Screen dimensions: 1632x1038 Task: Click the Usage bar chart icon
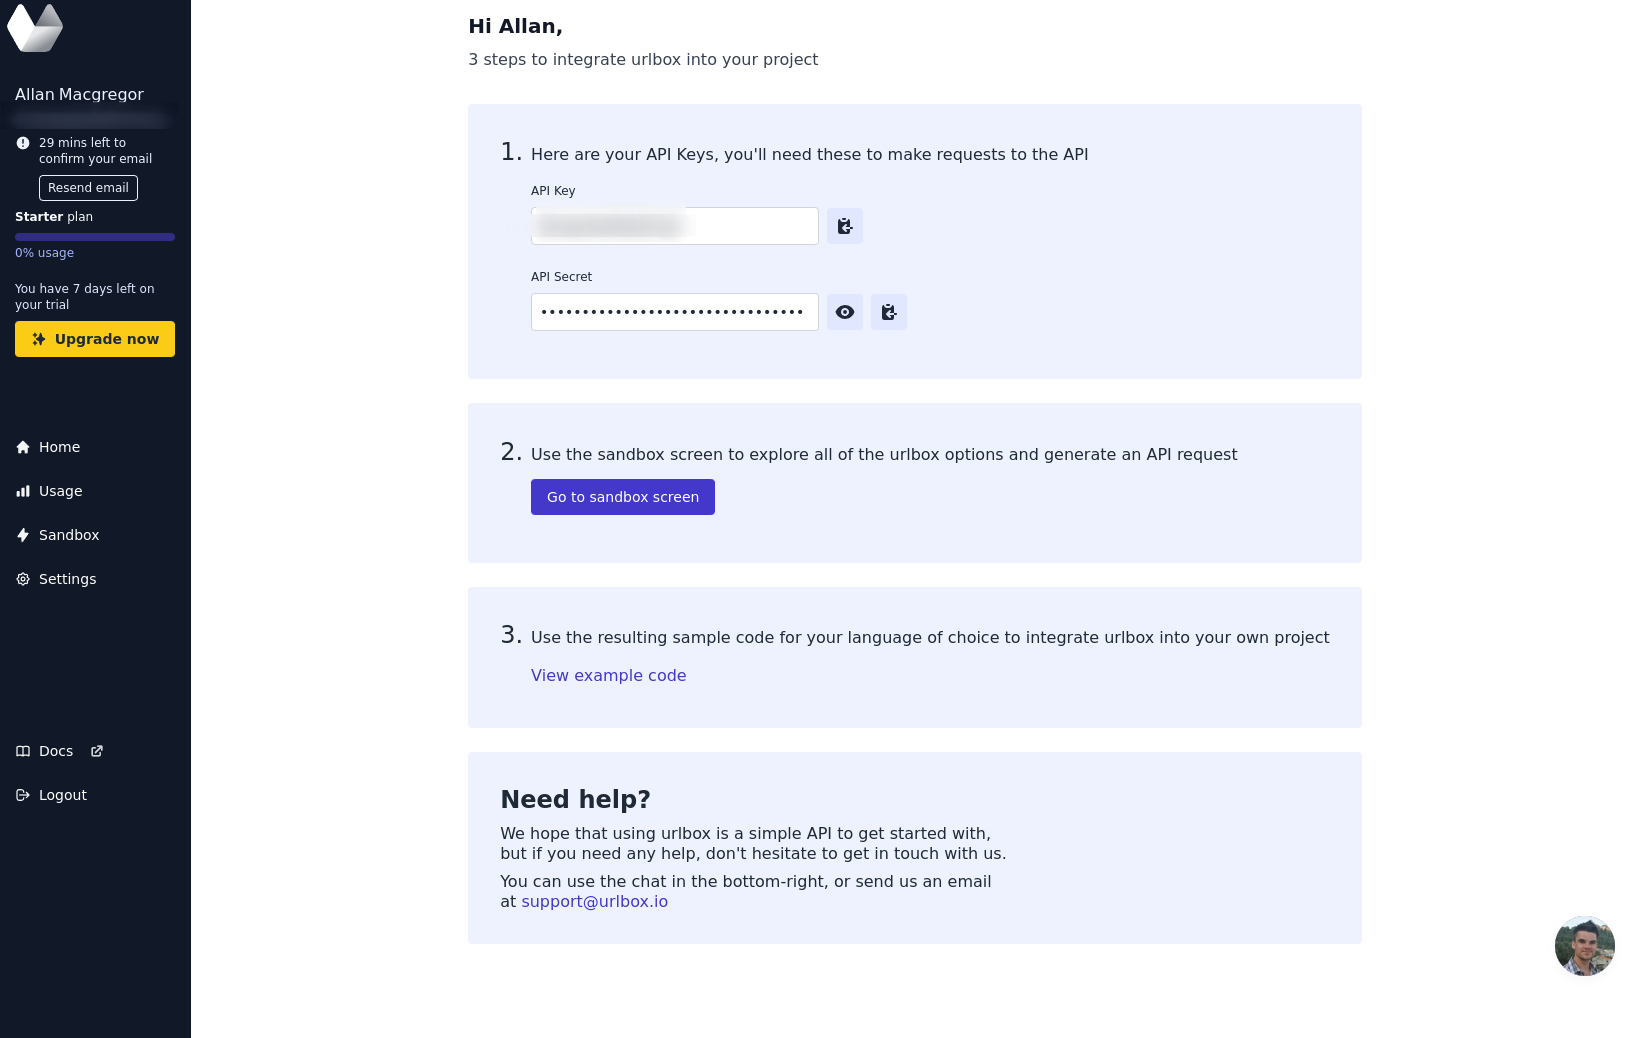[23, 491]
